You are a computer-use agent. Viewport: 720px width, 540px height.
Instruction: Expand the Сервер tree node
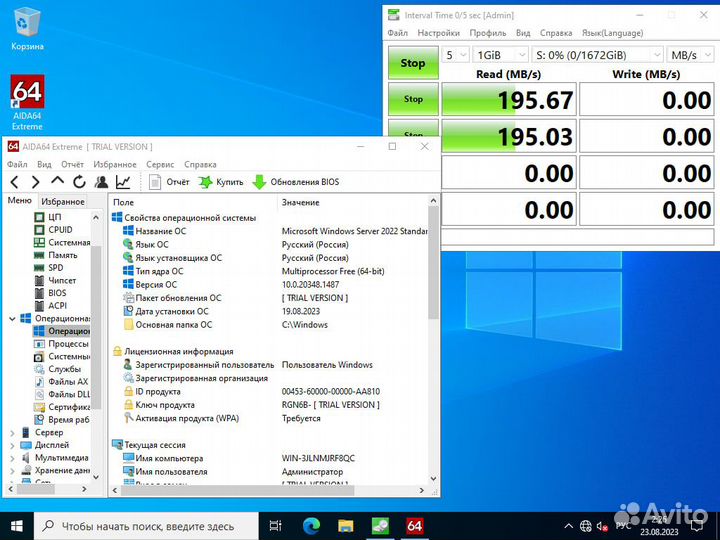click(12, 433)
